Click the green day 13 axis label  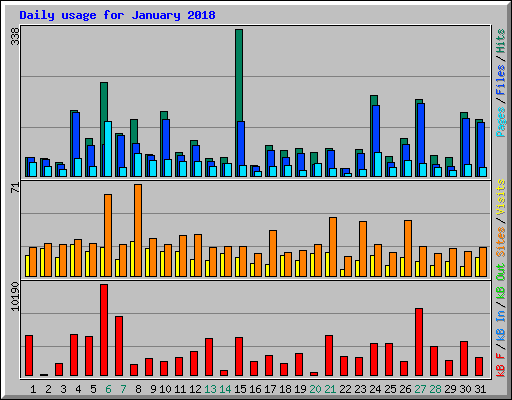click(210, 389)
